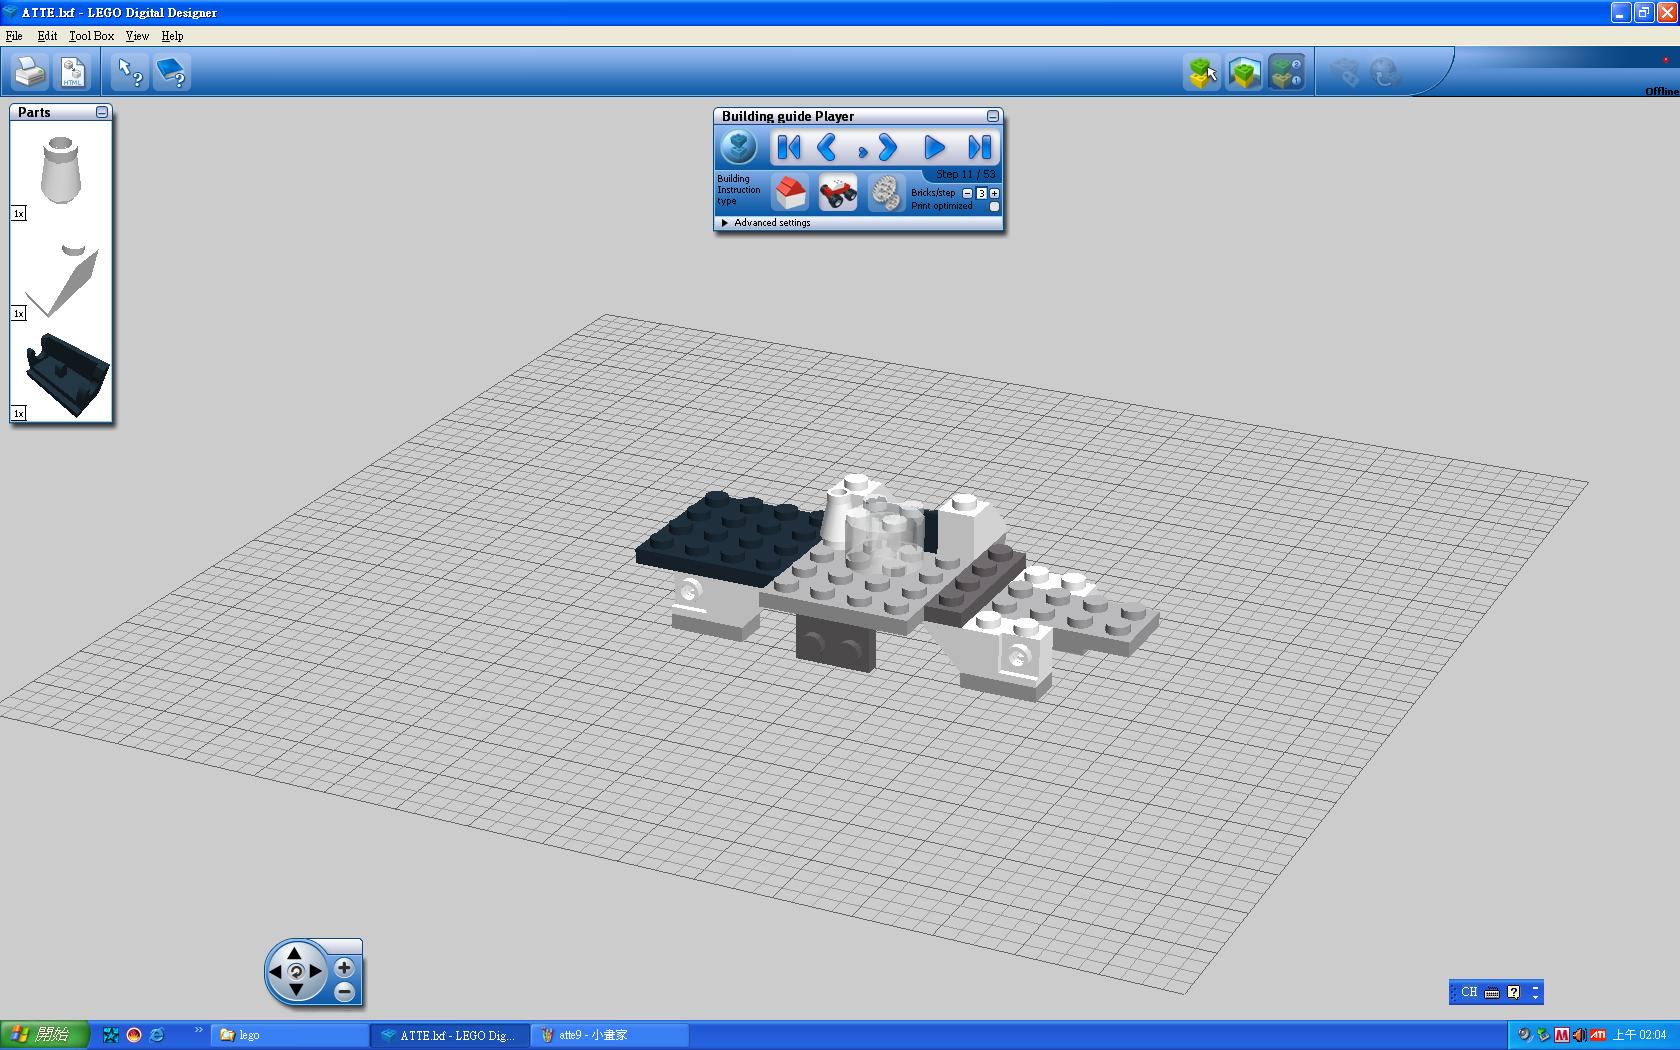Open the Help menu
Screen dimensions: 1680x1050
coord(172,36)
